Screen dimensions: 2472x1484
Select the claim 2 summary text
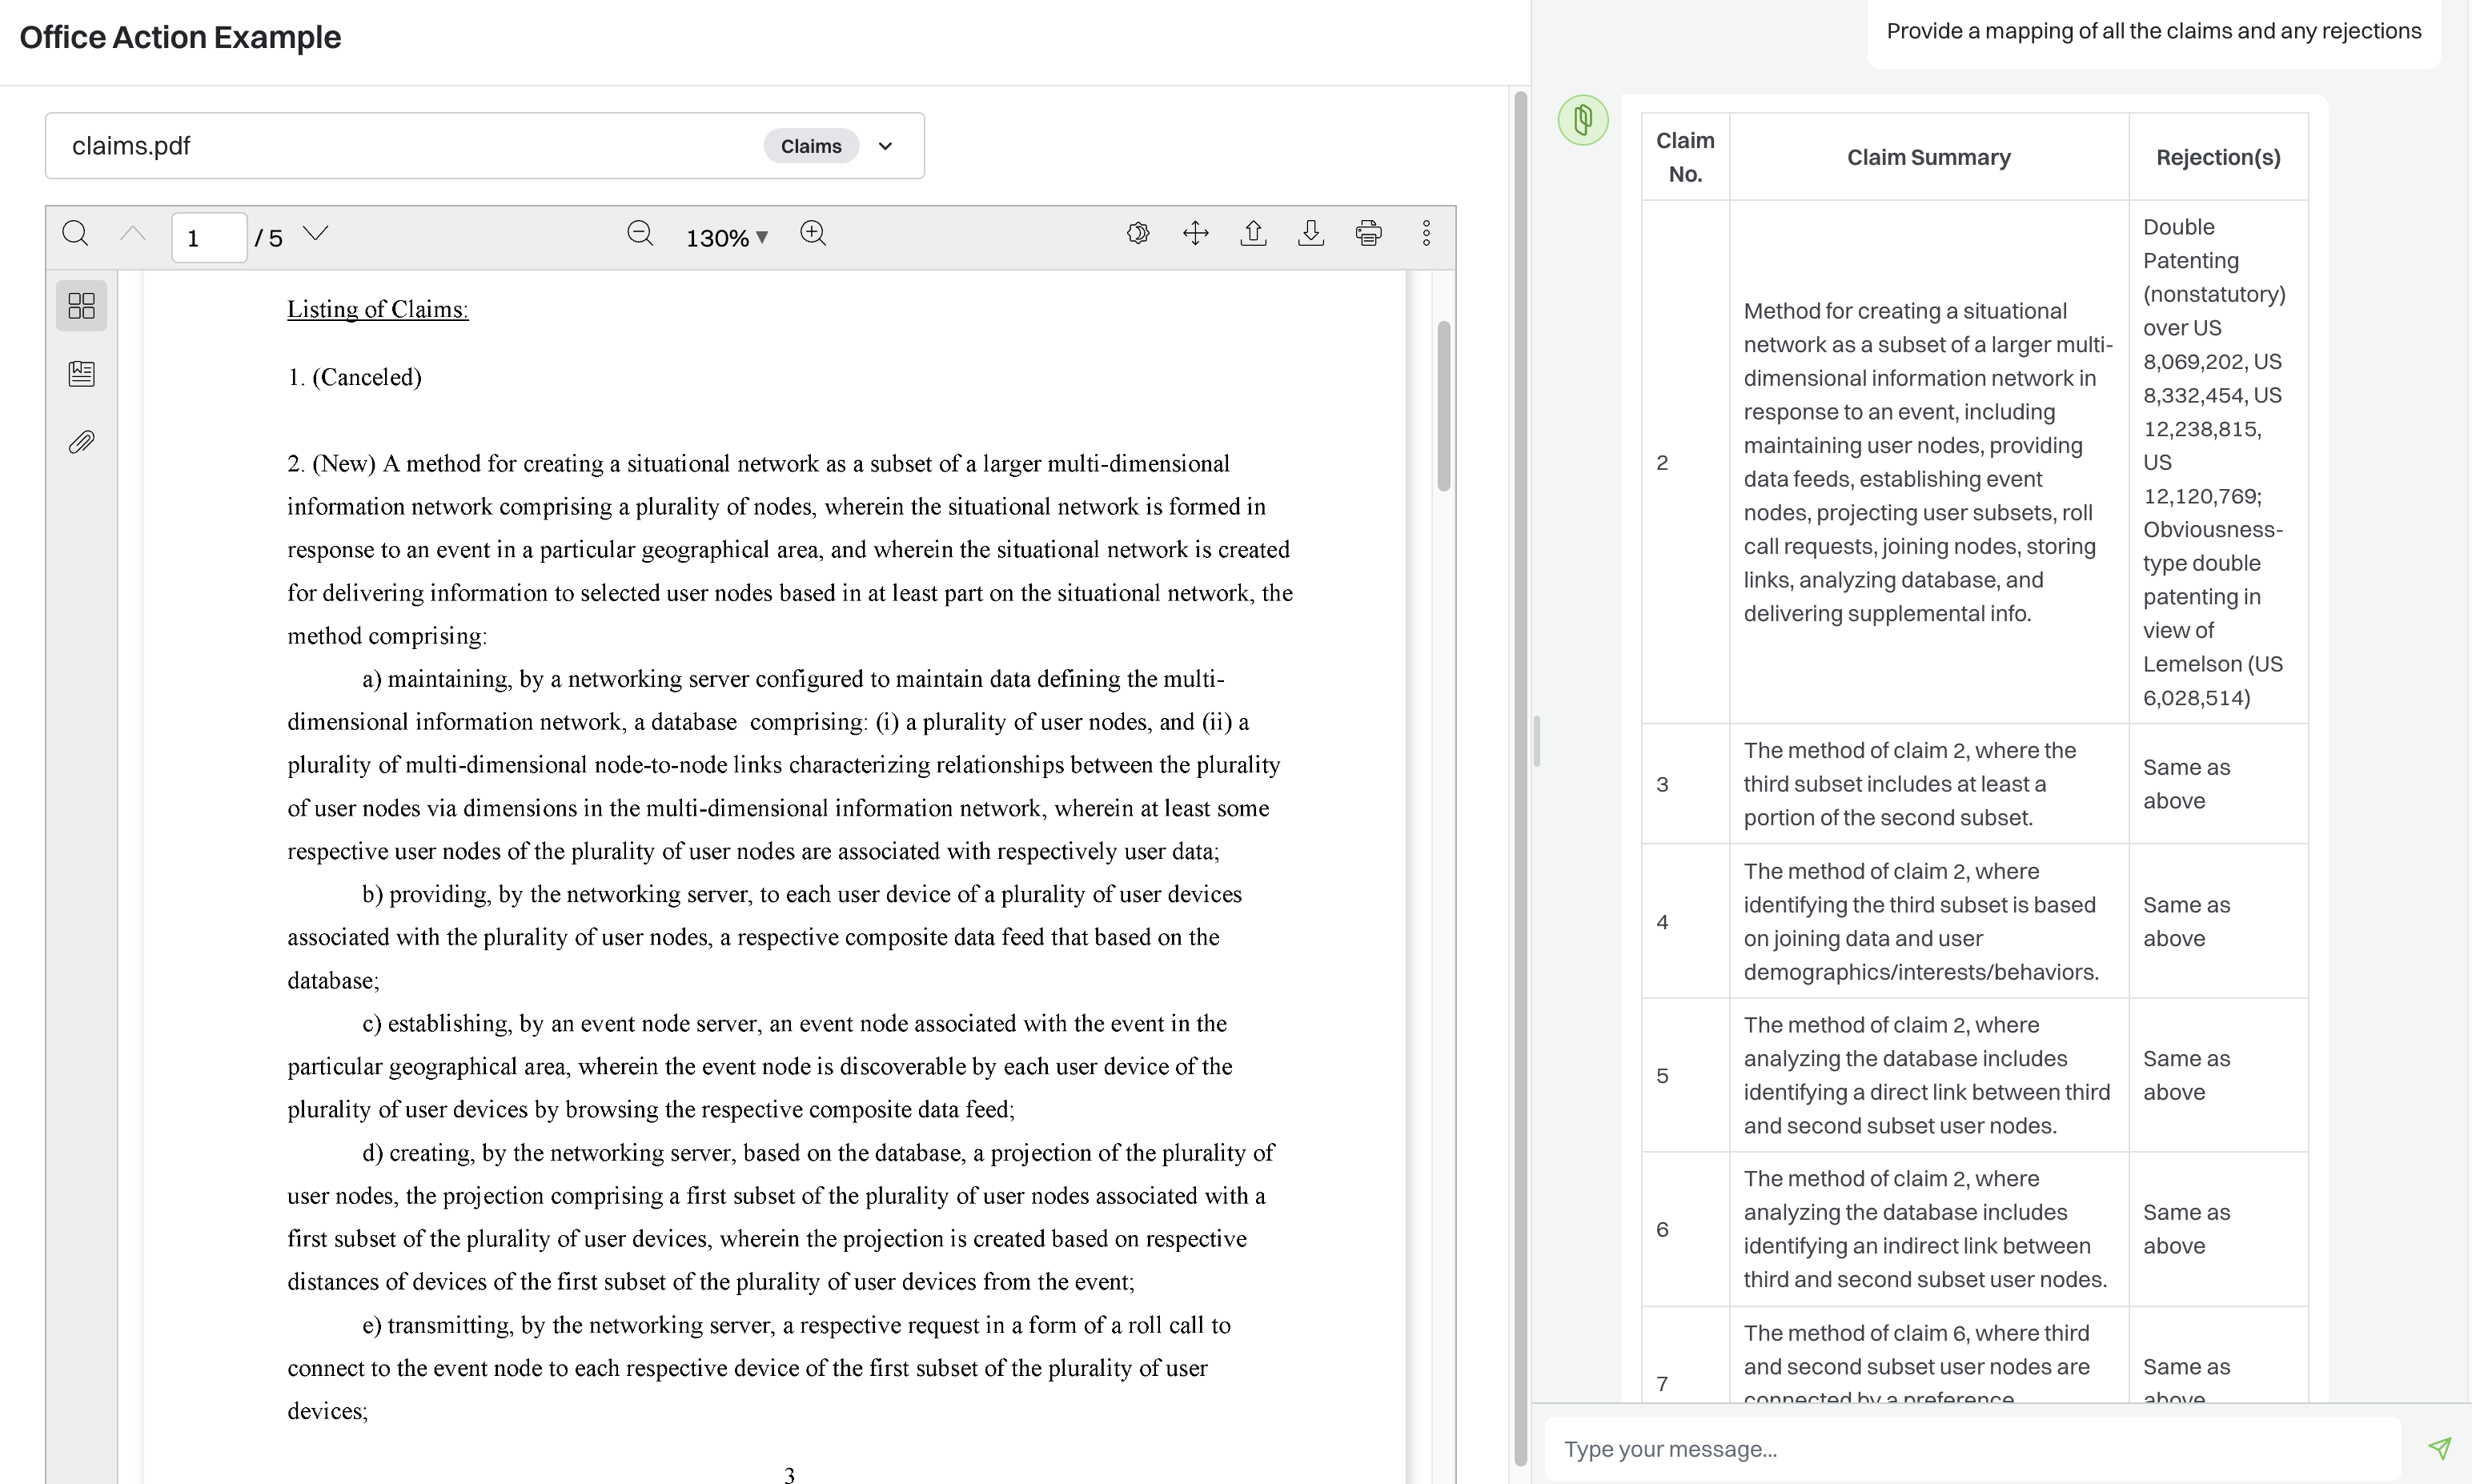[x=1928, y=462]
